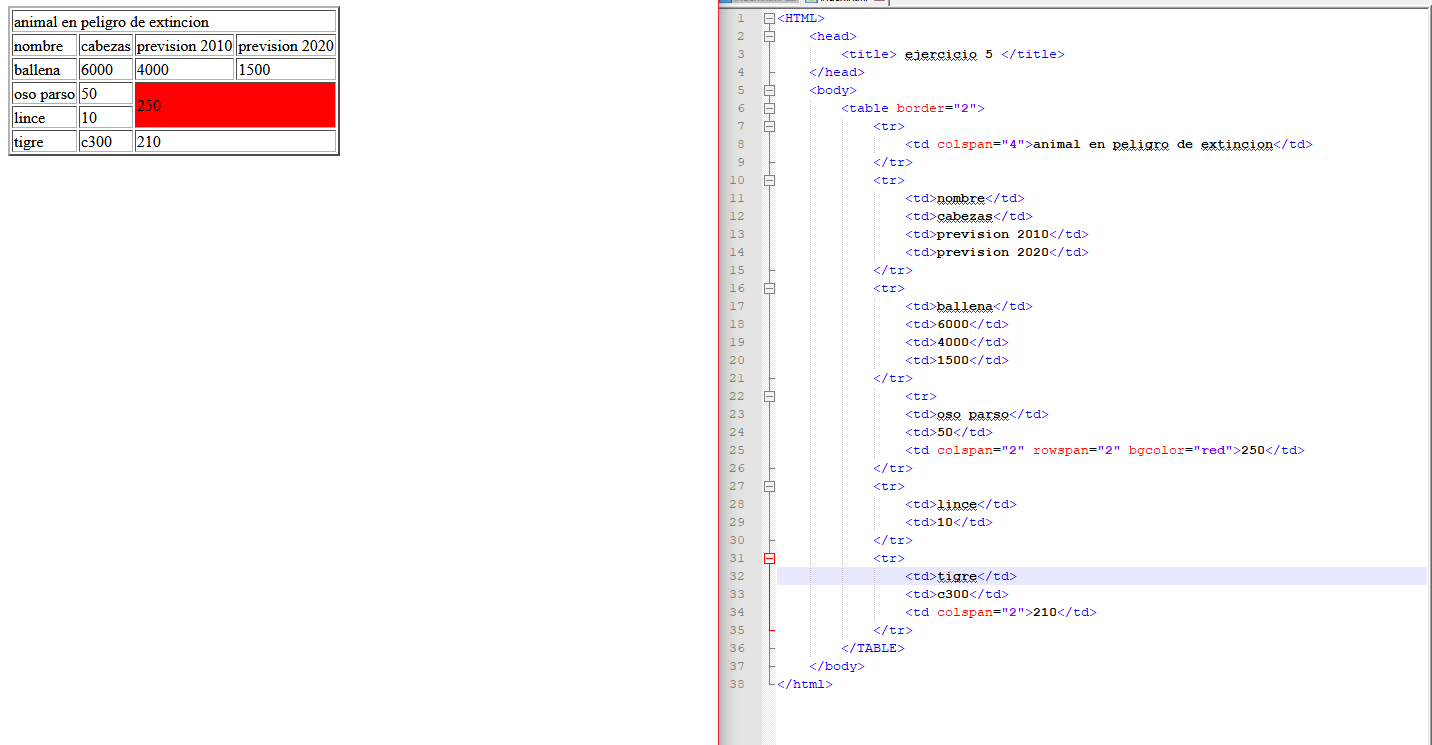Click line number 25 in the editor margin
Screen dimensions: 1432x745
(x=737, y=450)
